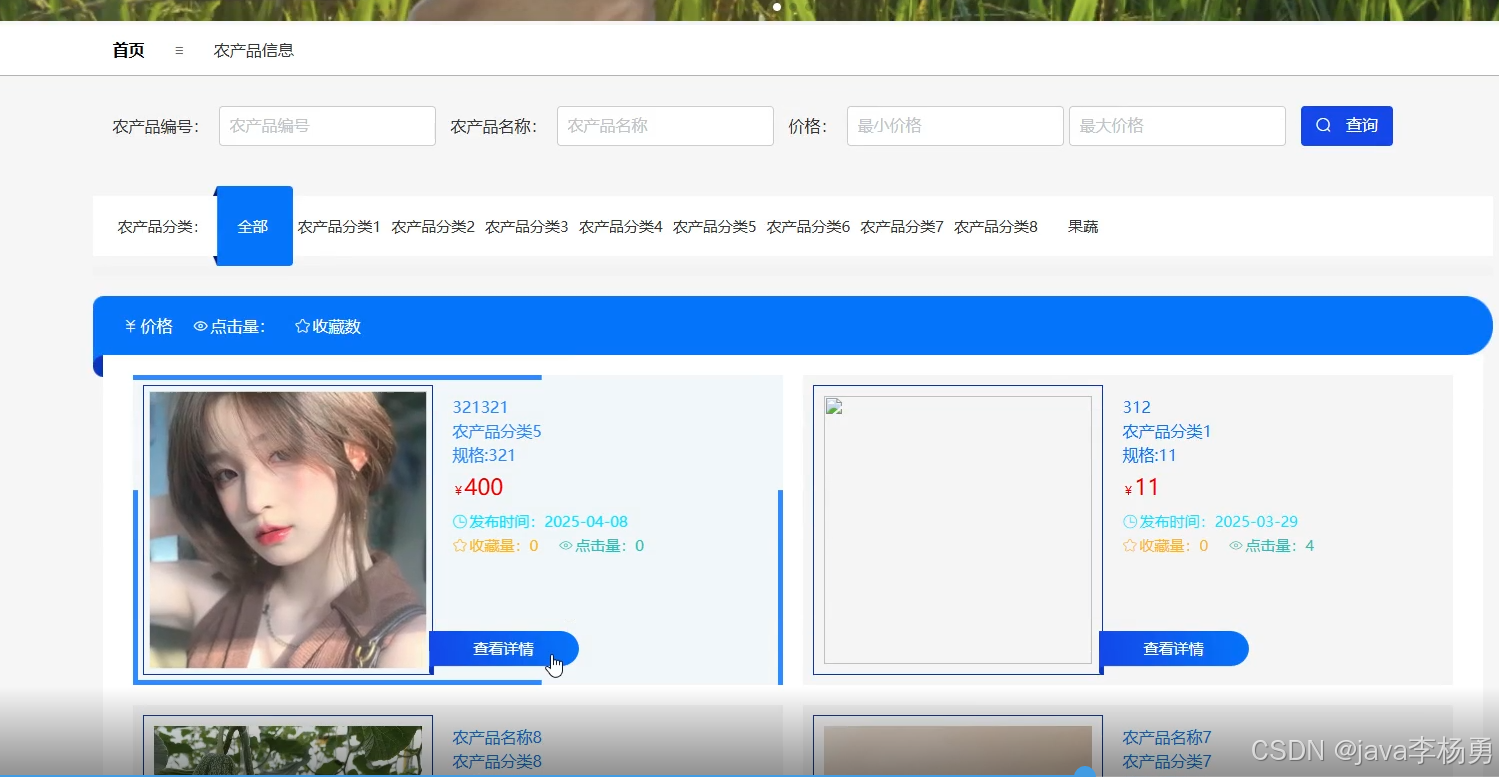The height and width of the screenshot is (777, 1499).
Task: Click the ≡ breadcrumb separator icon
Action: click(x=179, y=50)
